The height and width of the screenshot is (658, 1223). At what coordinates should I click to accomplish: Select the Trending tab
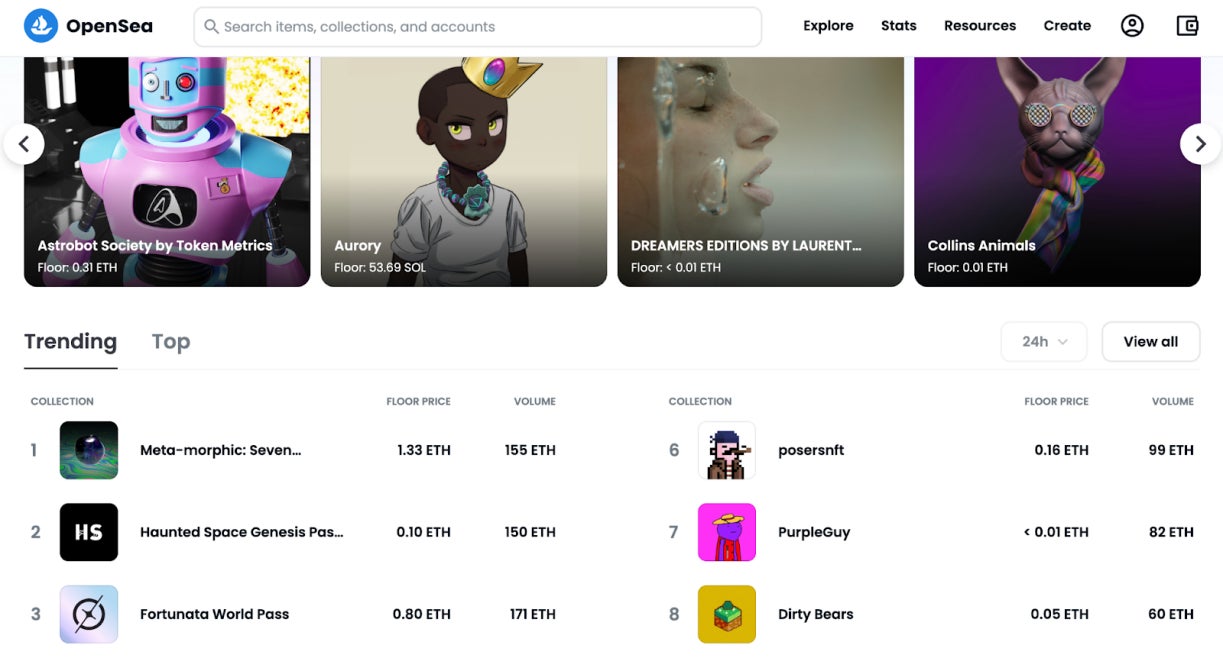point(70,342)
